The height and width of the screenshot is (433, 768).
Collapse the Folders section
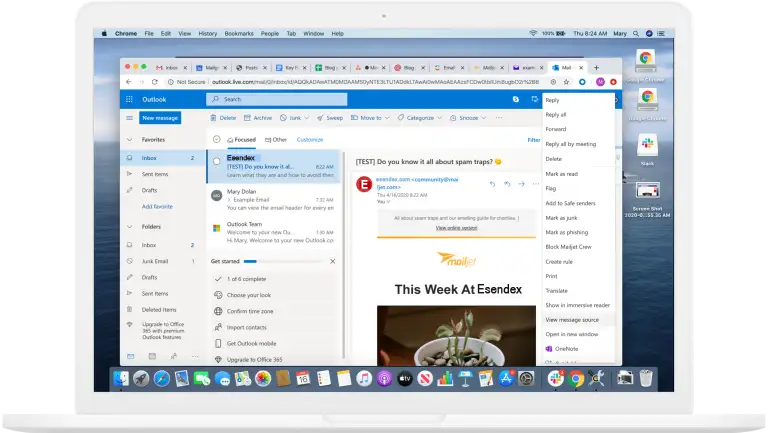coord(129,227)
